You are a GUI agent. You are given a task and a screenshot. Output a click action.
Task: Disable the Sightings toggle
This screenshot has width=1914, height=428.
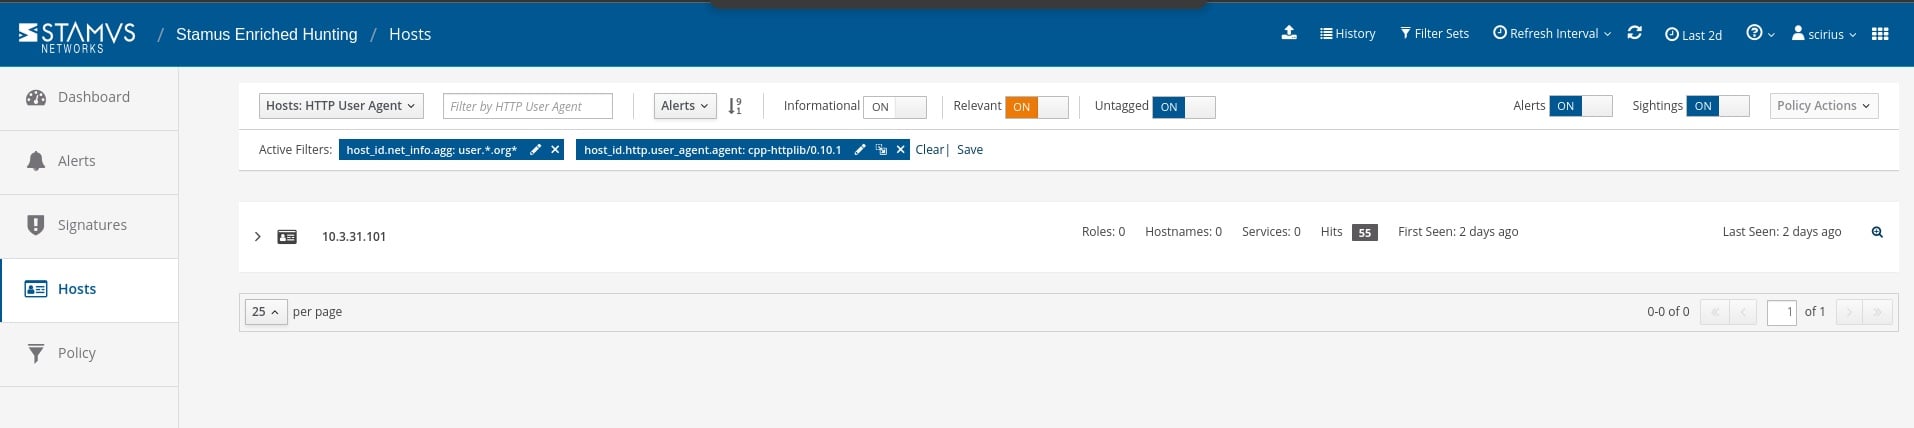point(1717,106)
